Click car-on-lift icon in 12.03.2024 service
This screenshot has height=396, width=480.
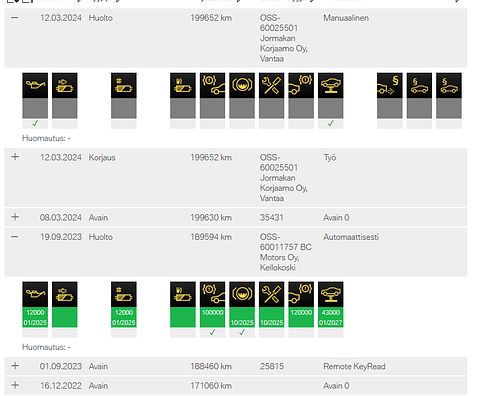pos(331,85)
